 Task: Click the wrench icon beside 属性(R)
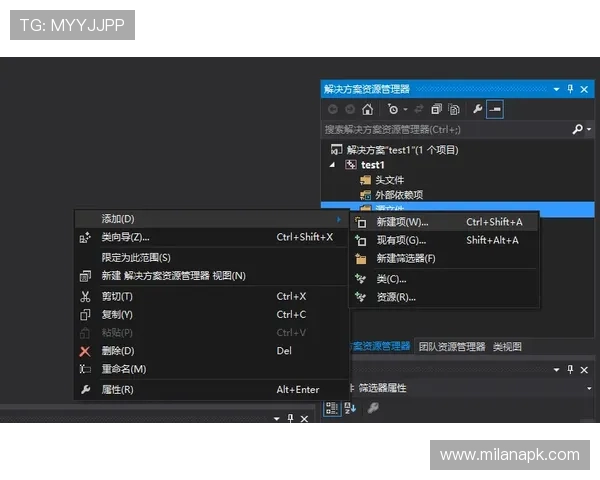pyautogui.click(x=85, y=390)
